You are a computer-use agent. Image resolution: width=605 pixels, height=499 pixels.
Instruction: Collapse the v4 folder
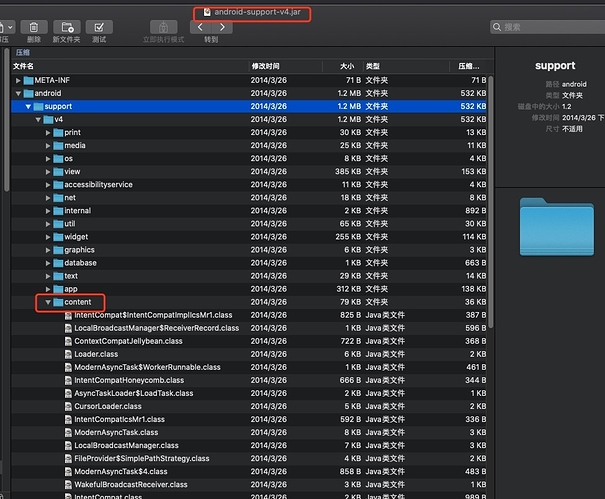pyautogui.click(x=38, y=120)
